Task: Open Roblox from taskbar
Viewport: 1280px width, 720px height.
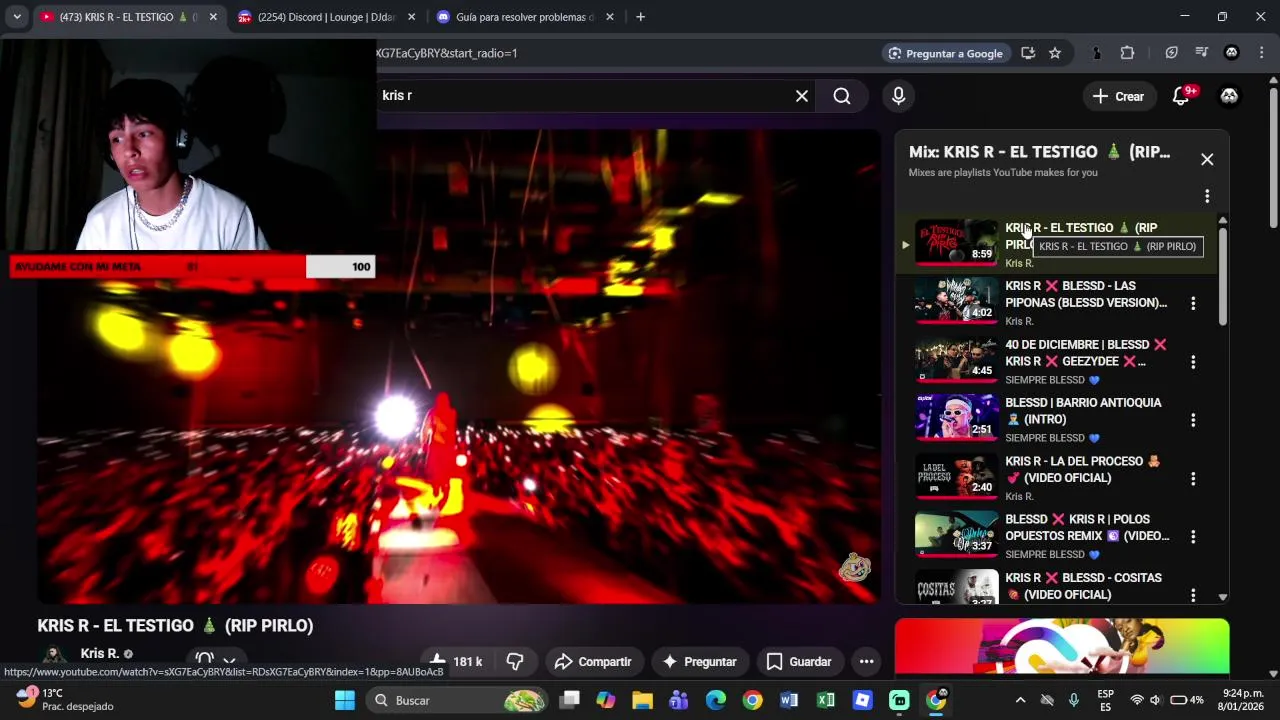Action: pyautogui.click(x=863, y=700)
